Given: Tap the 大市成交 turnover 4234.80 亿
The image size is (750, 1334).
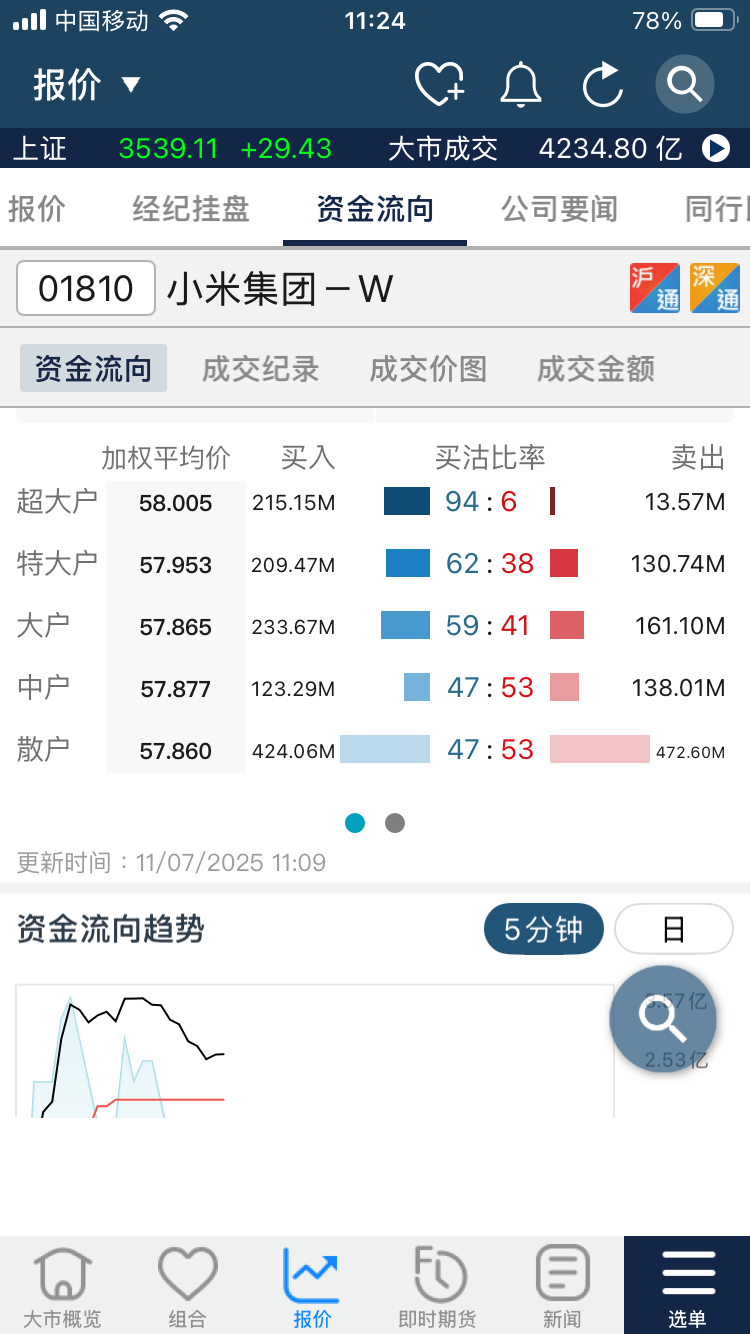Looking at the screenshot, I should pos(610,148).
